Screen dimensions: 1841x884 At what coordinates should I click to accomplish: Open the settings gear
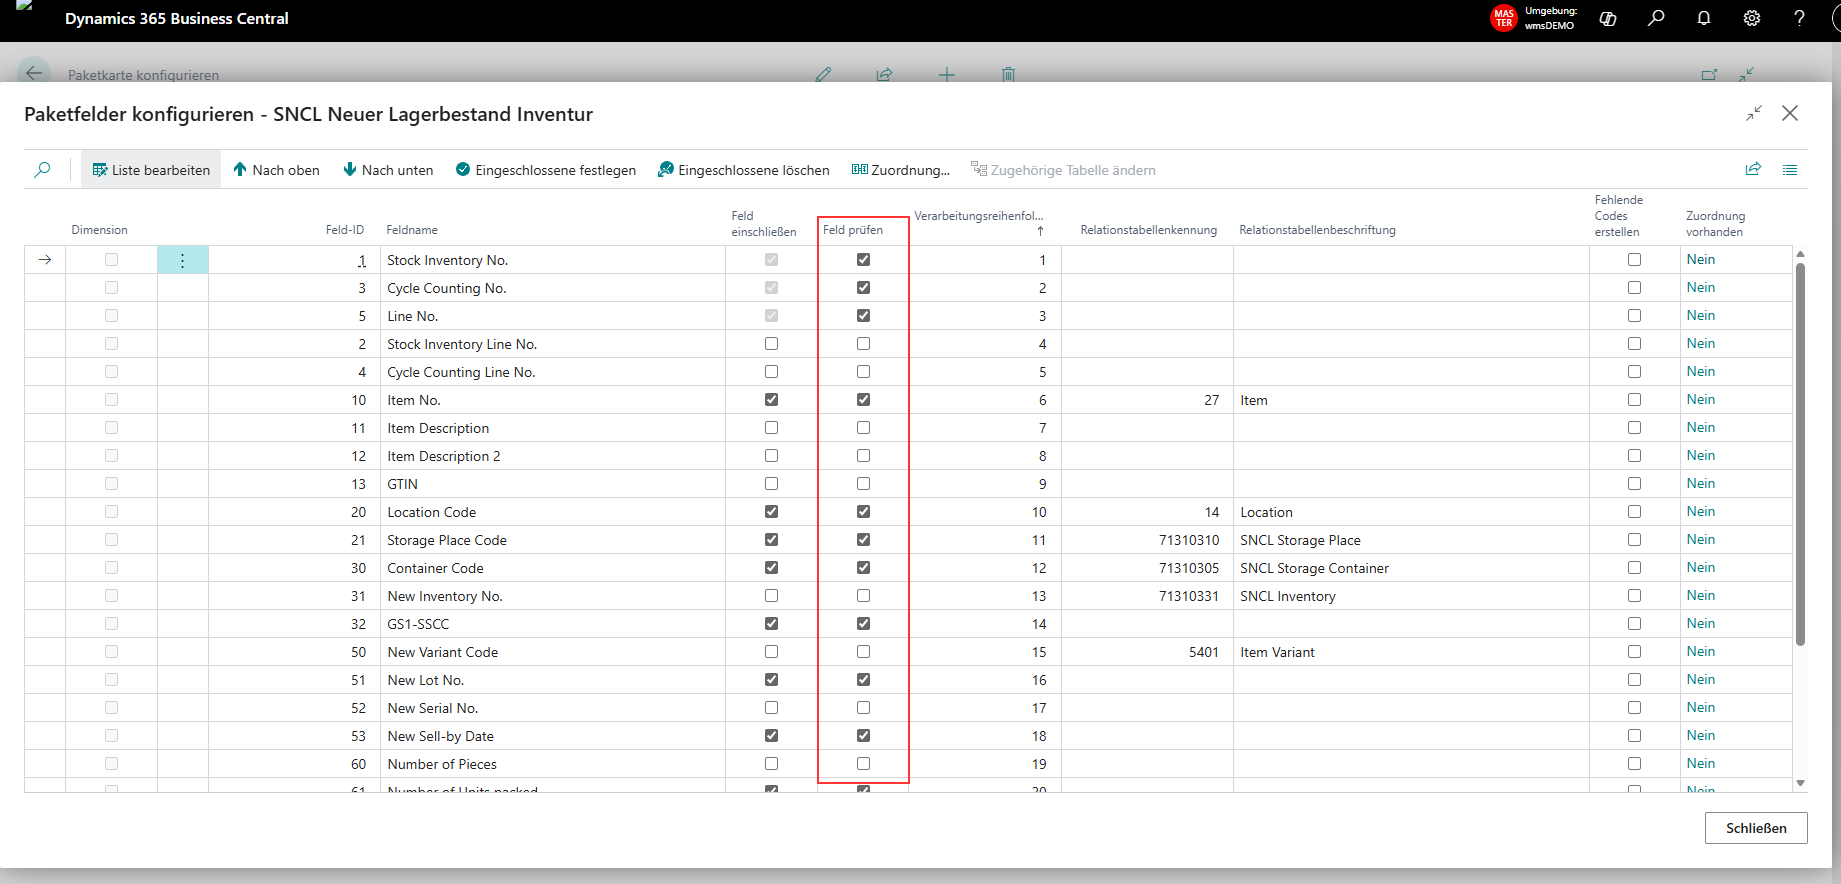(1752, 18)
